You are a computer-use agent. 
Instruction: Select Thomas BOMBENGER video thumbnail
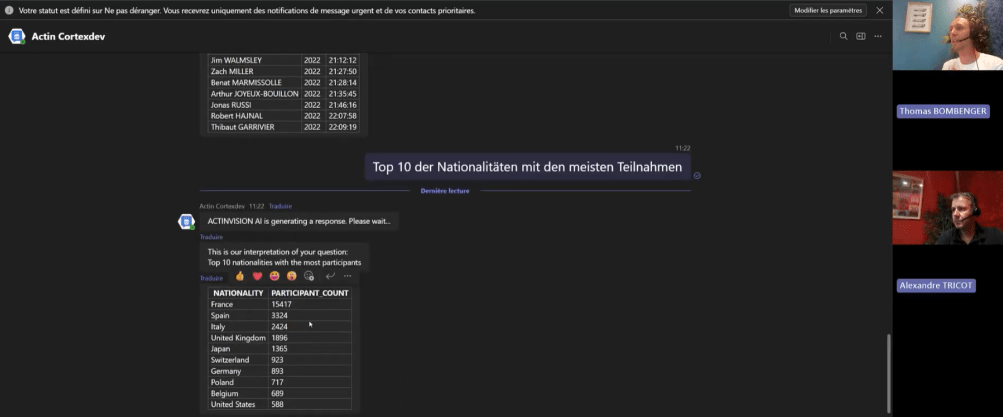pyautogui.click(x=946, y=35)
